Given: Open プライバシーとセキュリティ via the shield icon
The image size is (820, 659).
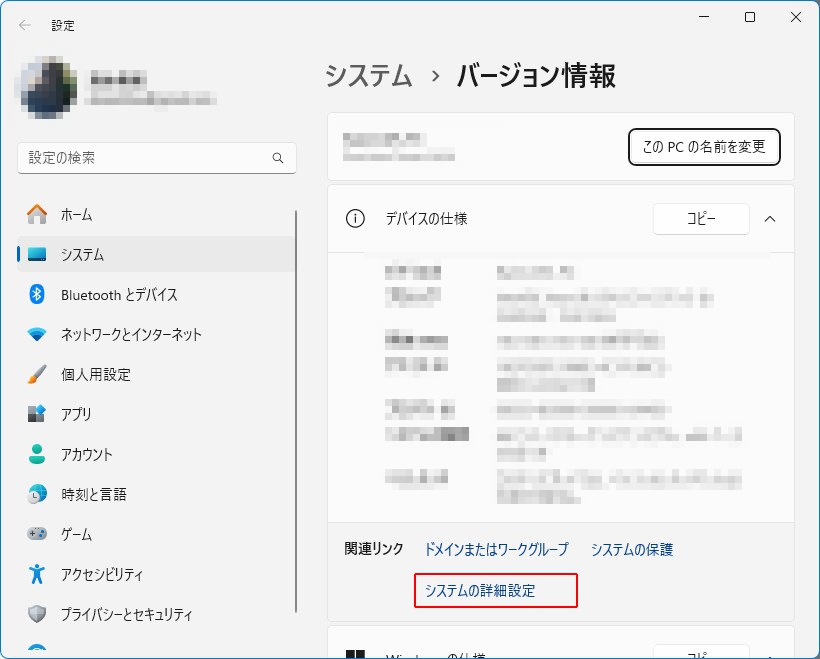Looking at the screenshot, I should [x=37, y=614].
